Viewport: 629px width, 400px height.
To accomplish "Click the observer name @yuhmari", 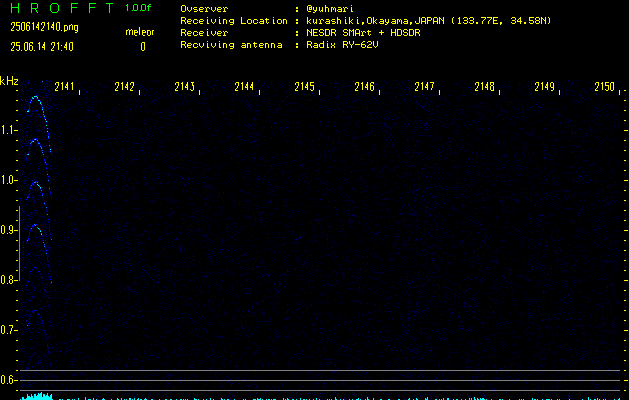I will 330,9.
